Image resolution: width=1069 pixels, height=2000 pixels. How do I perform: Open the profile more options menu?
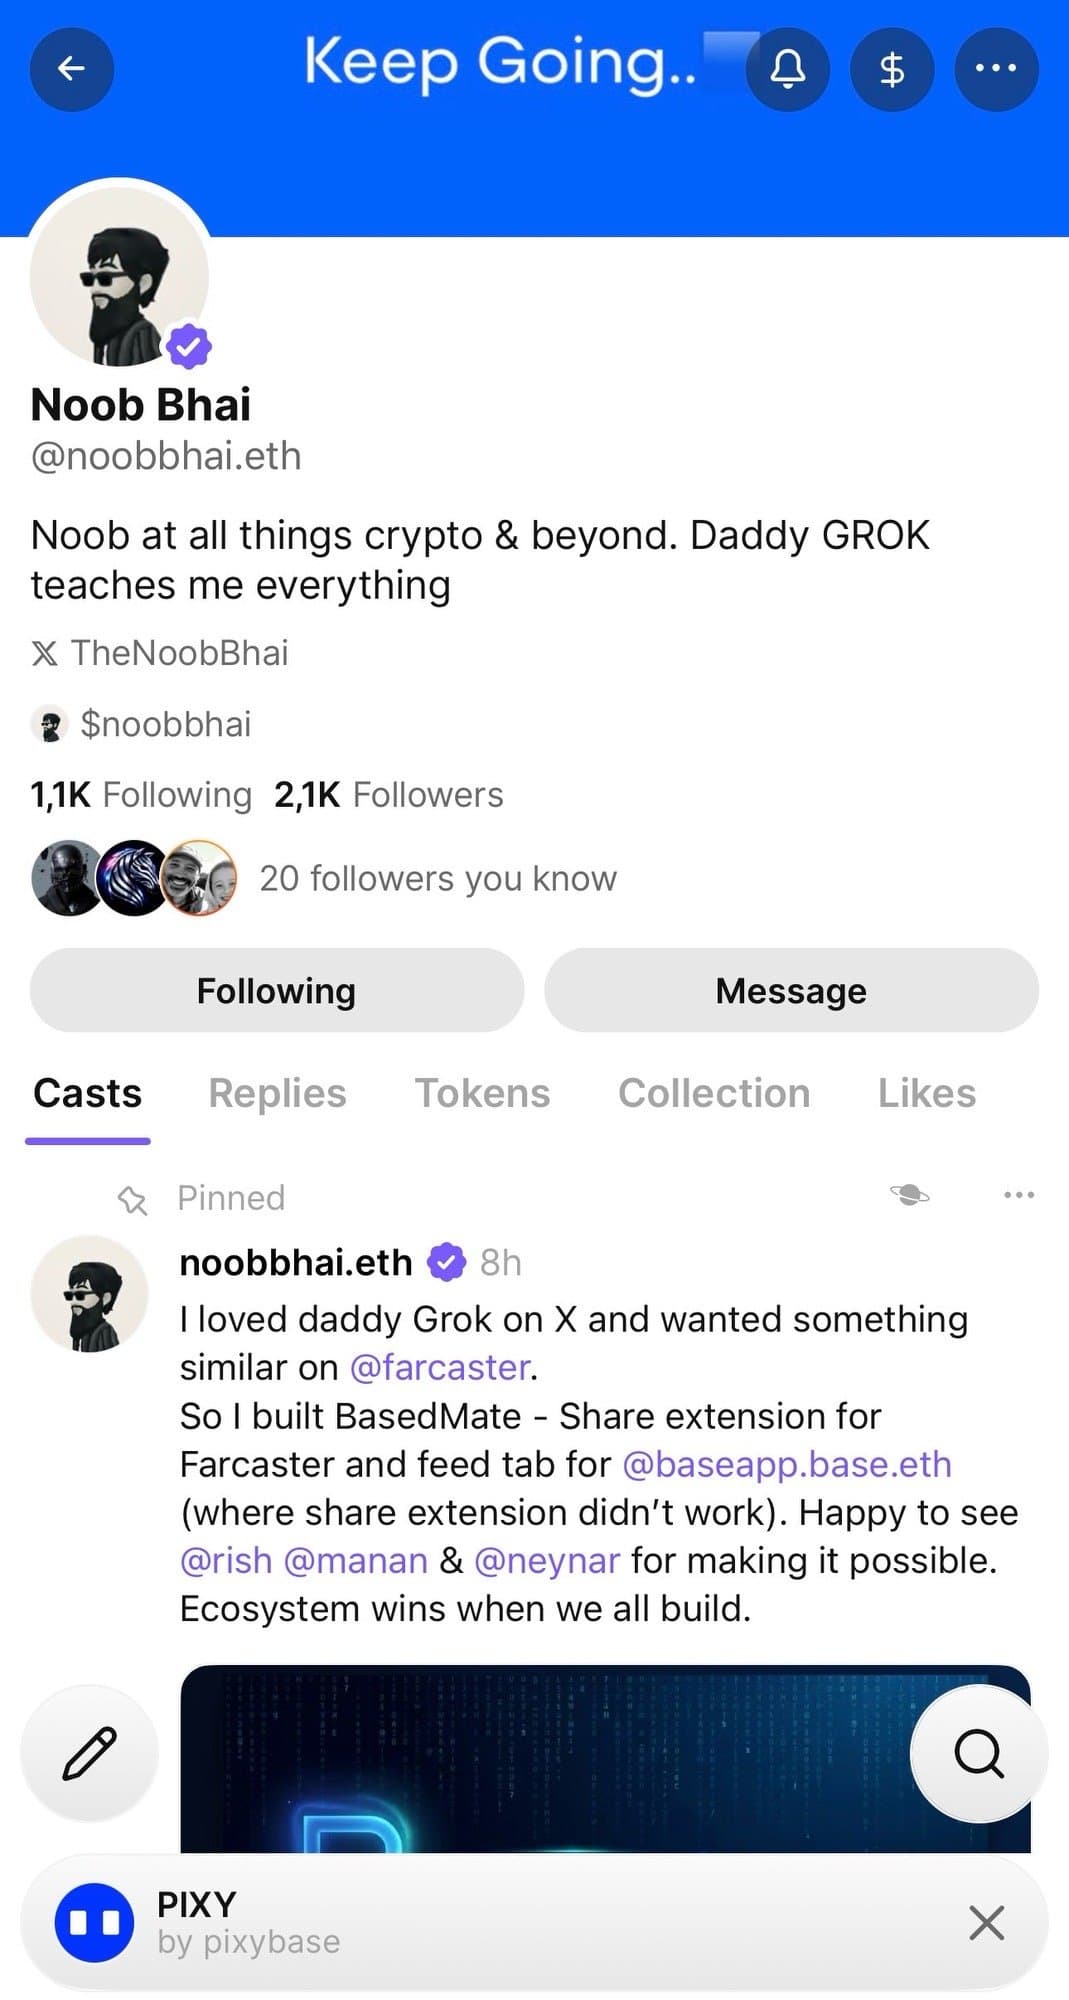[996, 69]
